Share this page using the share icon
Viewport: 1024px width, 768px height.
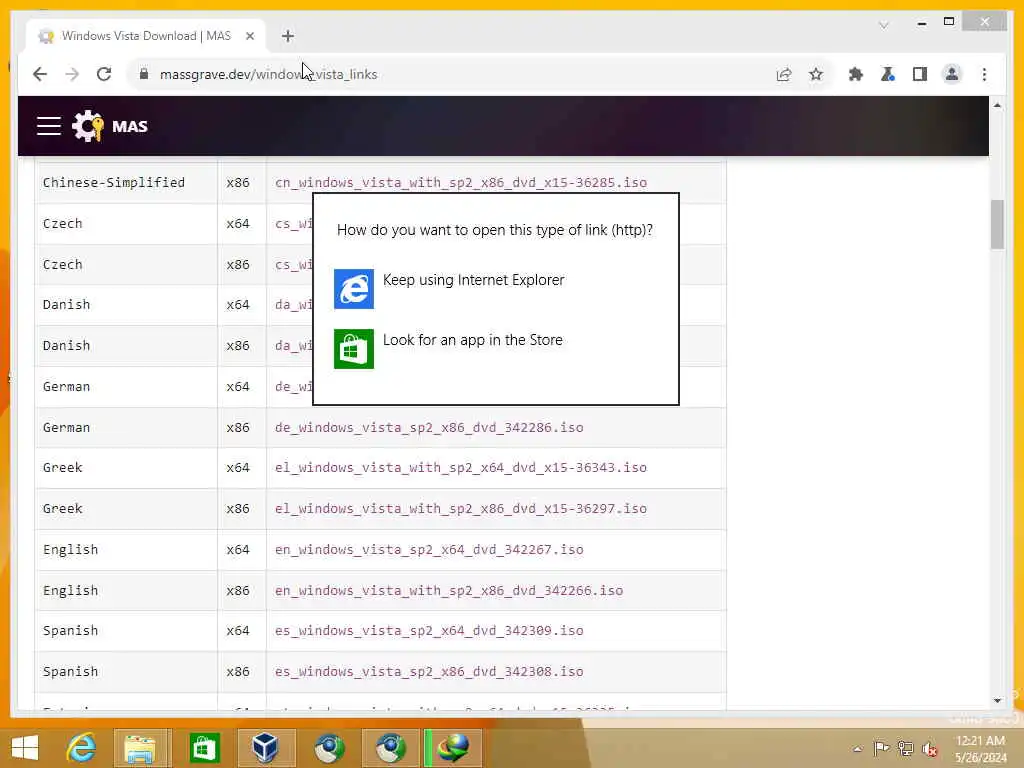[784, 74]
